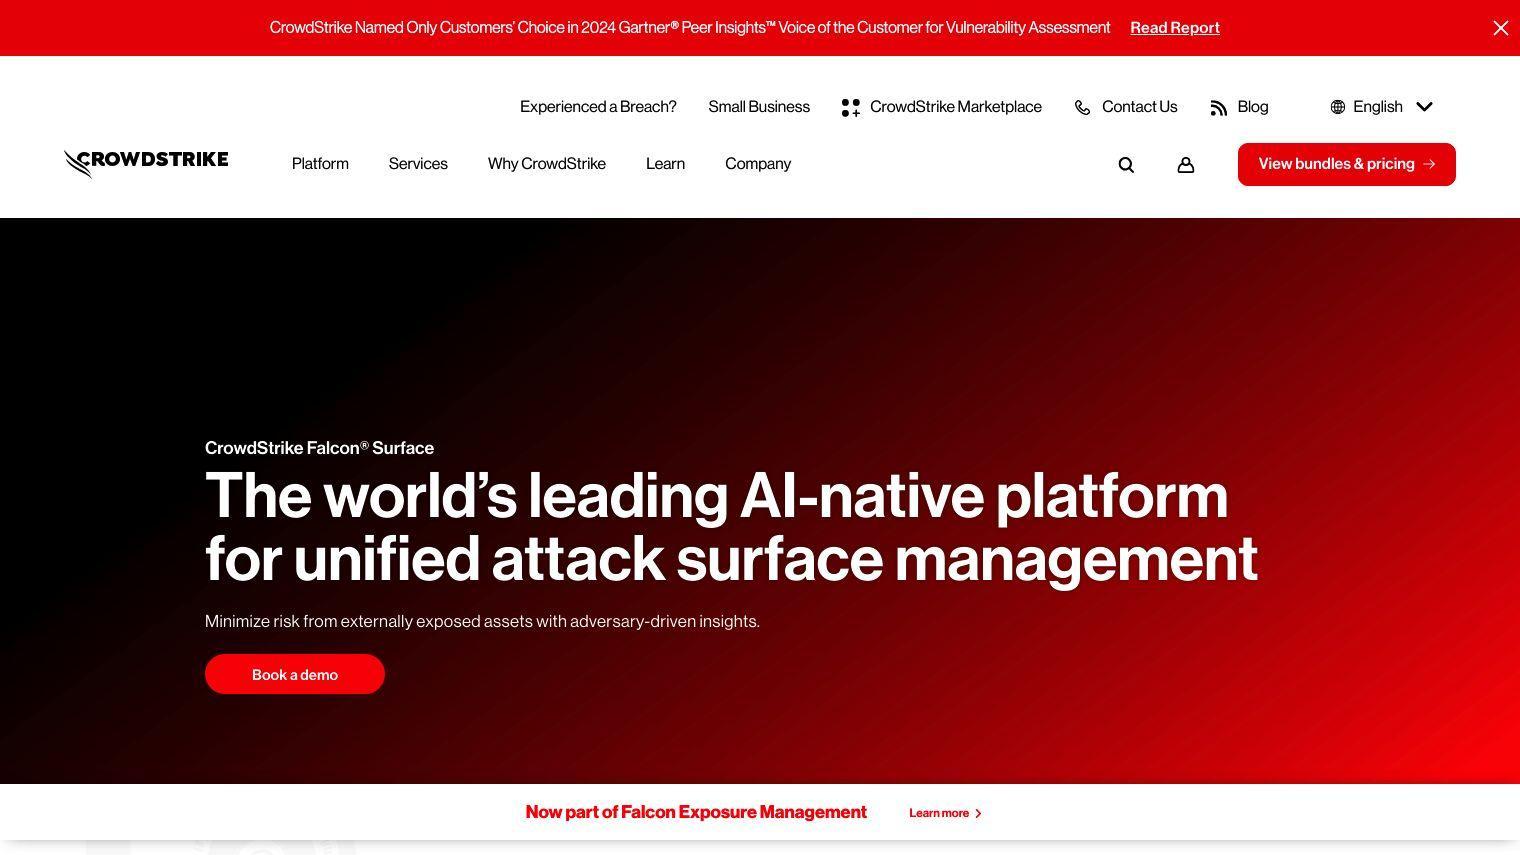This screenshot has width=1520, height=855.
Task: Click the Minimize risk subtitle text
Action: click(482, 621)
